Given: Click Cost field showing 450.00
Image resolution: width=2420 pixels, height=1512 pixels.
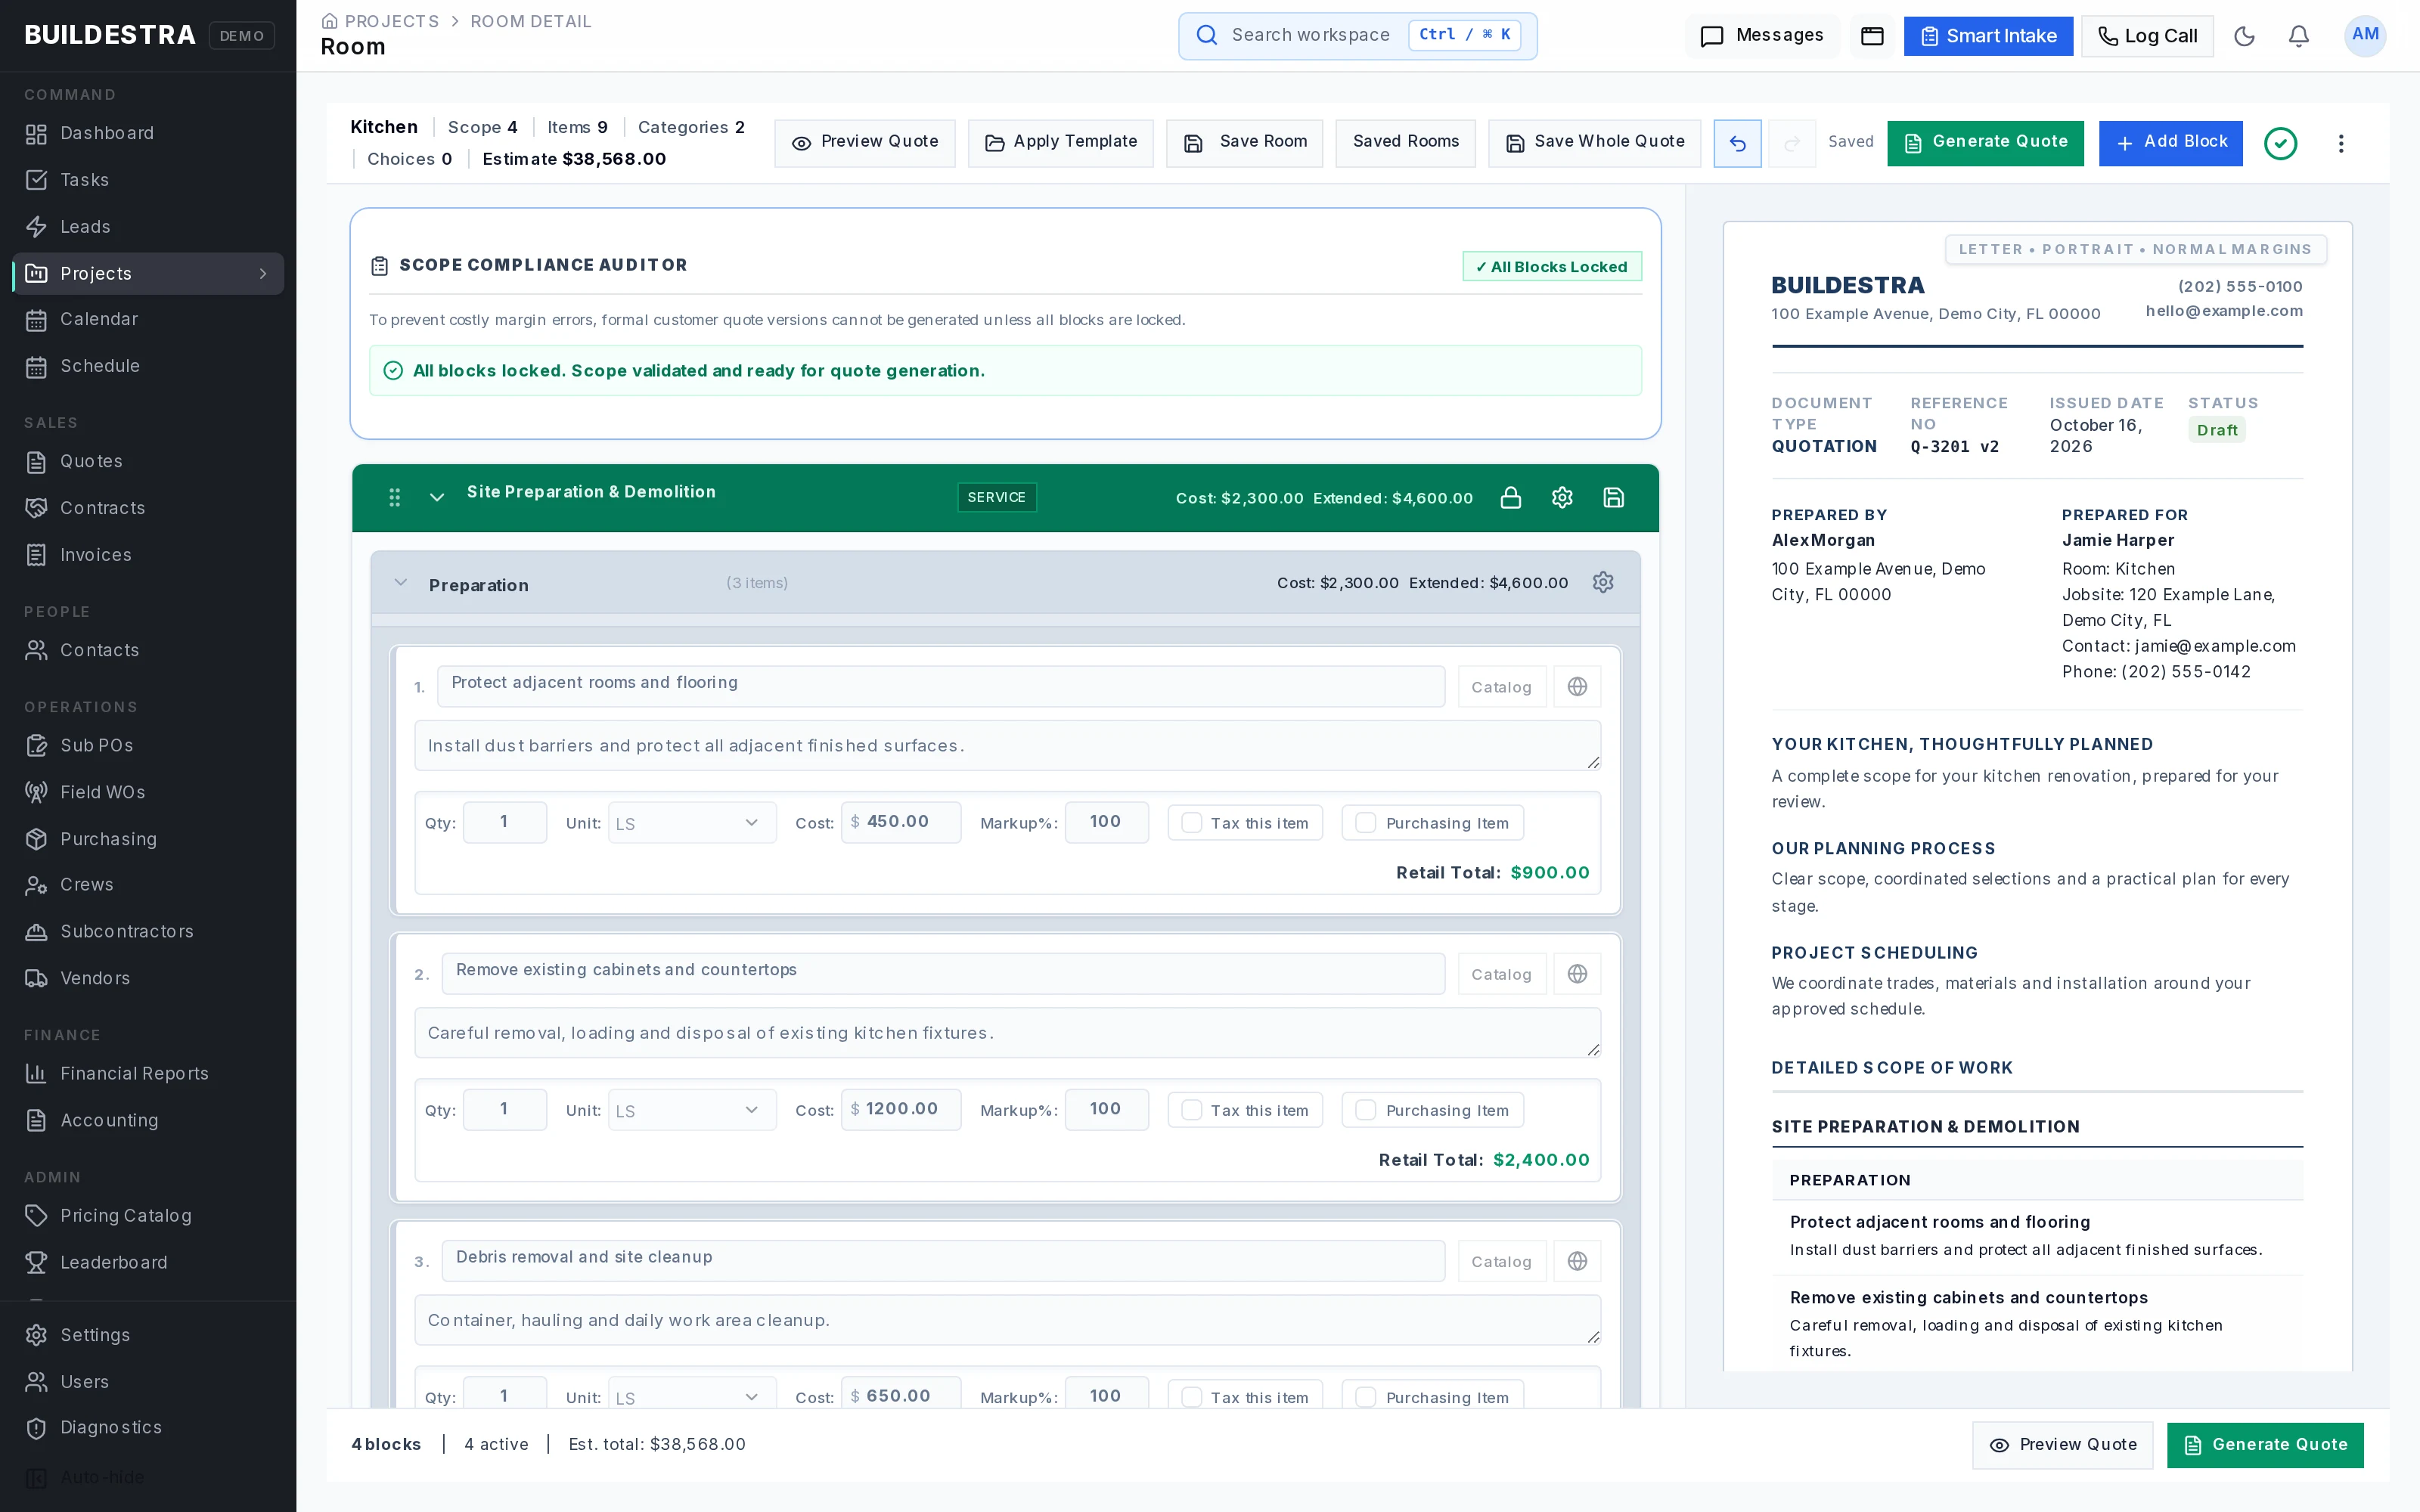Looking at the screenshot, I should pyautogui.click(x=901, y=822).
